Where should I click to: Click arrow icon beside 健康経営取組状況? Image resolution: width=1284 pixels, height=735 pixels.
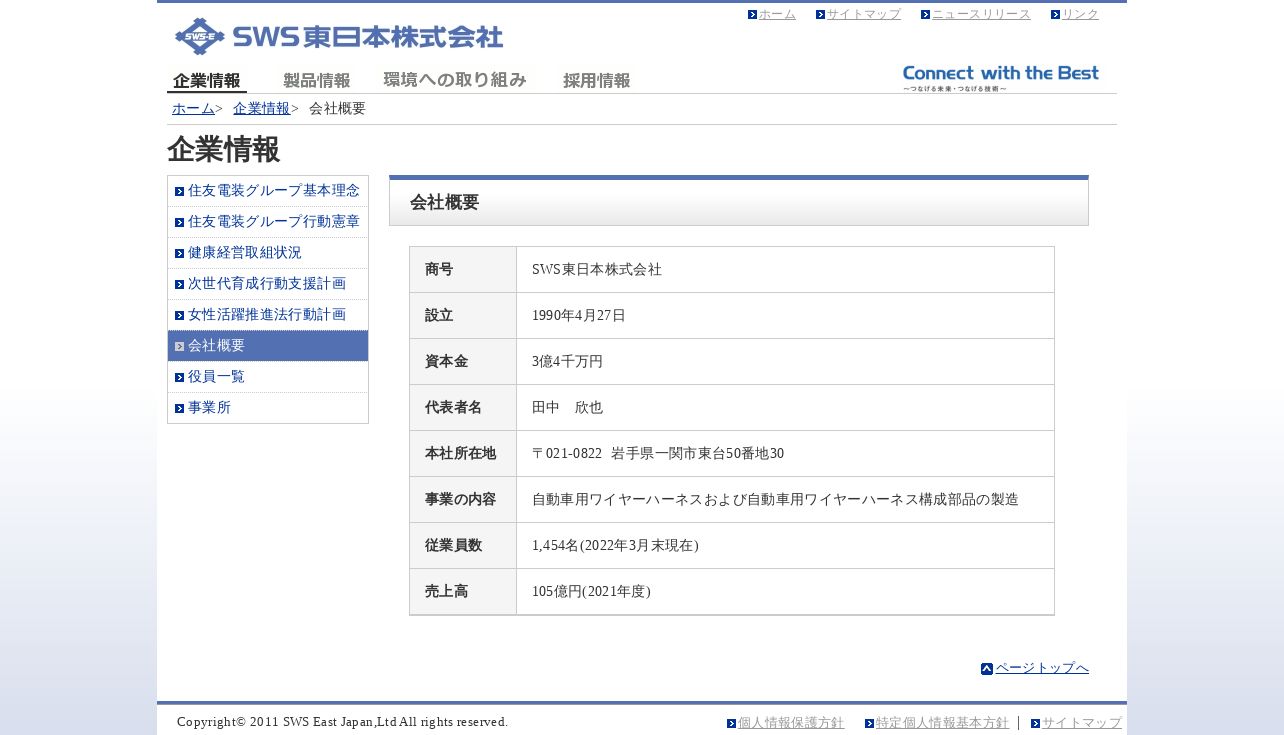[180, 253]
